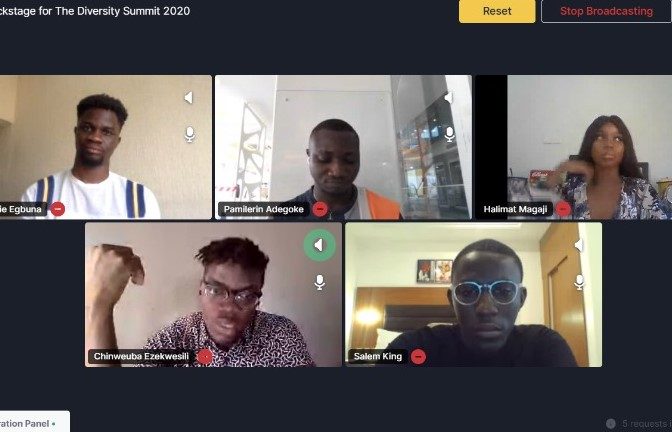Click the Salem King name label
672x432 pixels.
[x=378, y=357]
